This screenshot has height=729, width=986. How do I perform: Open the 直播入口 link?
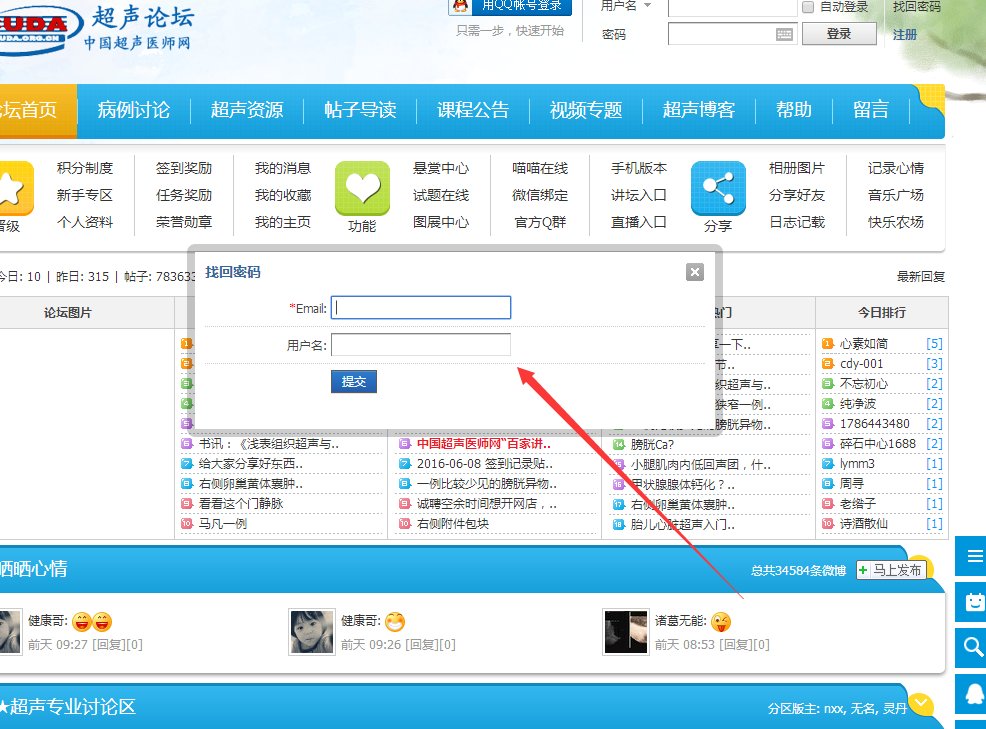pos(639,222)
